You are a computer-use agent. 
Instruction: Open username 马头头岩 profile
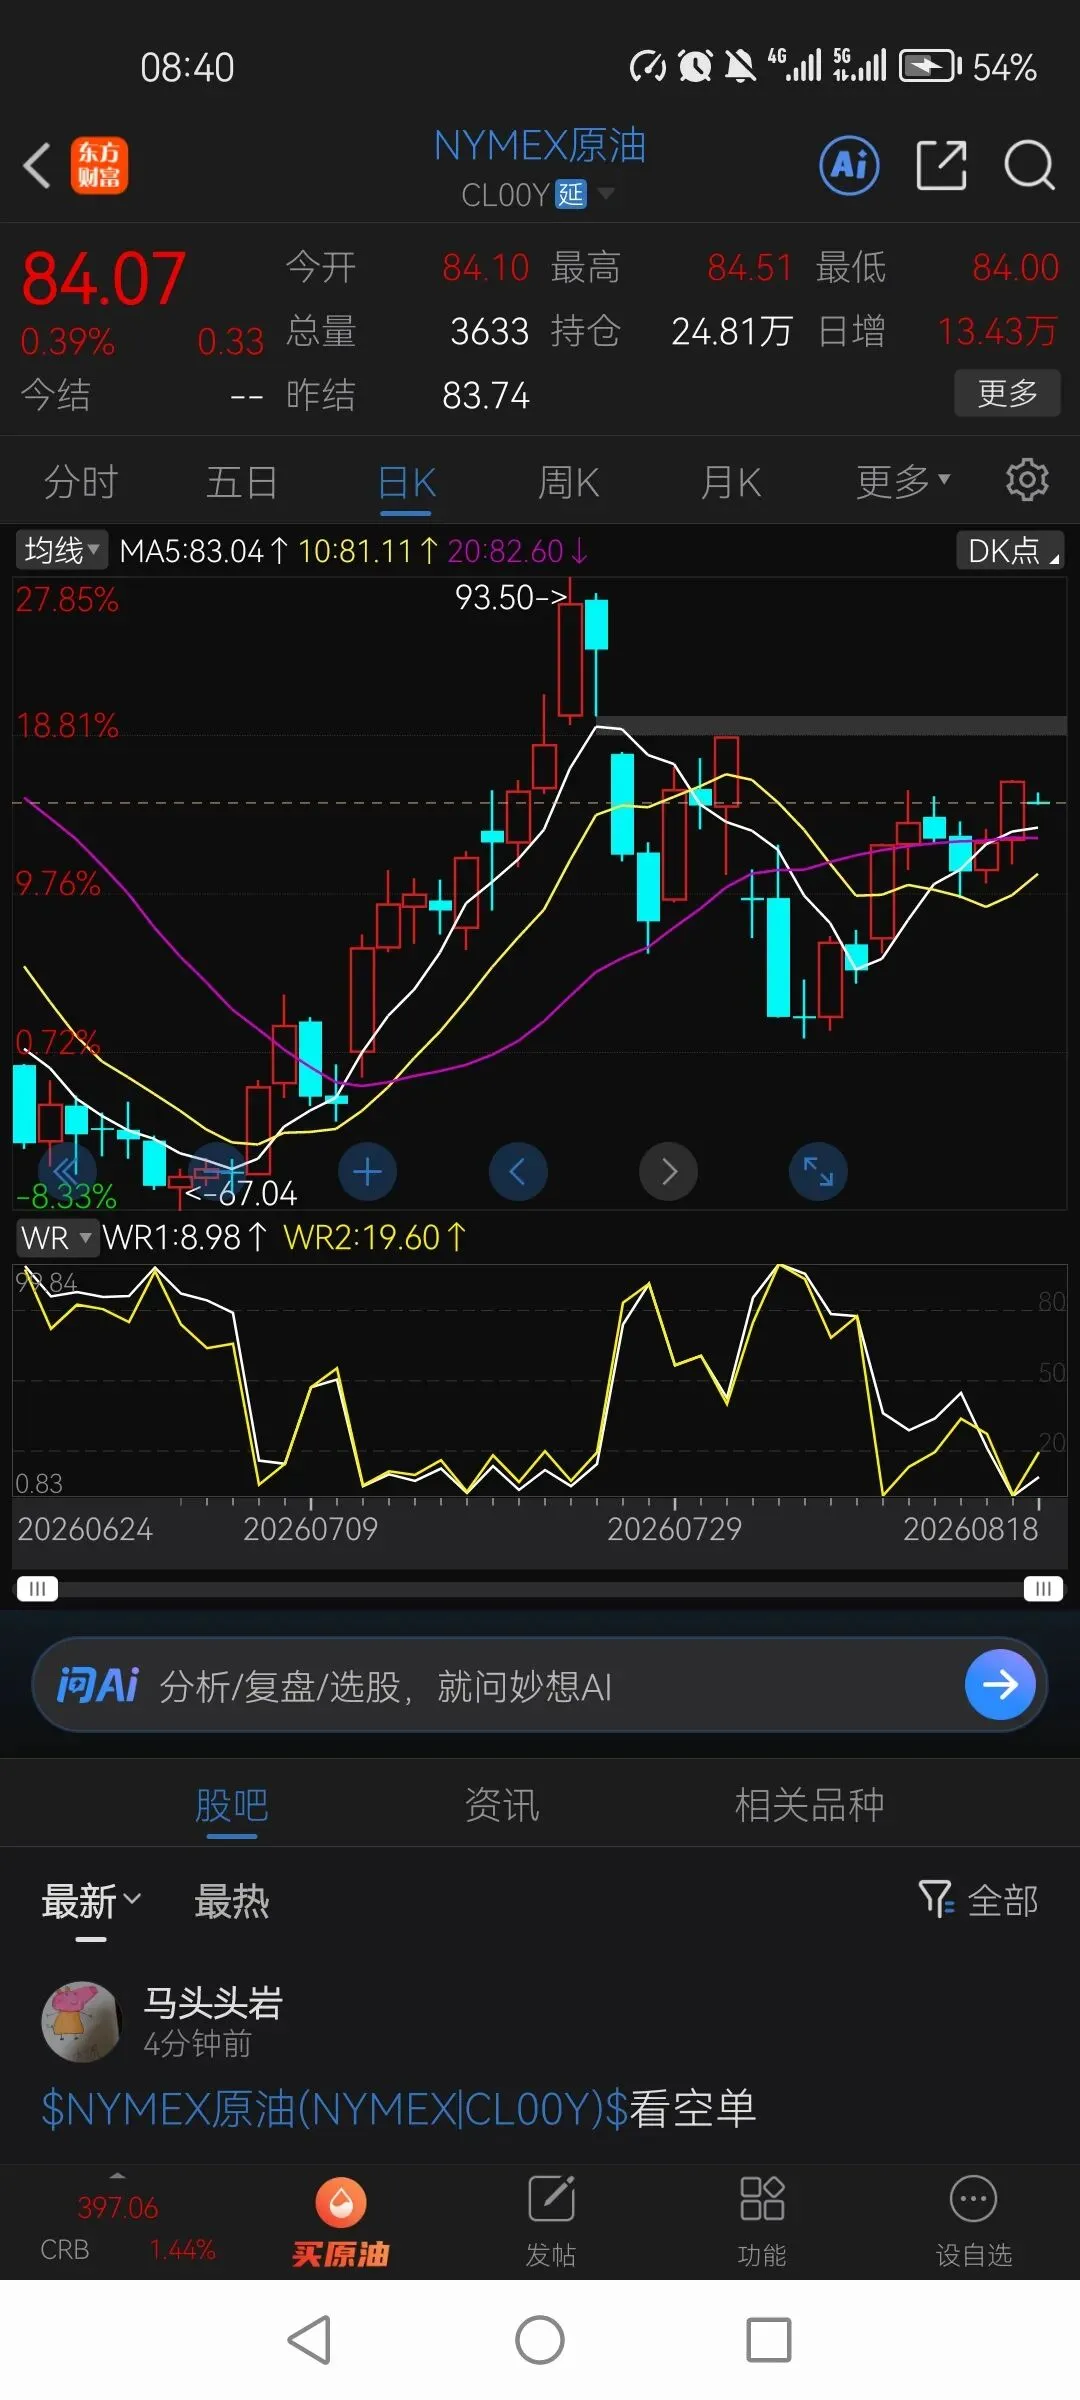(x=213, y=2003)
